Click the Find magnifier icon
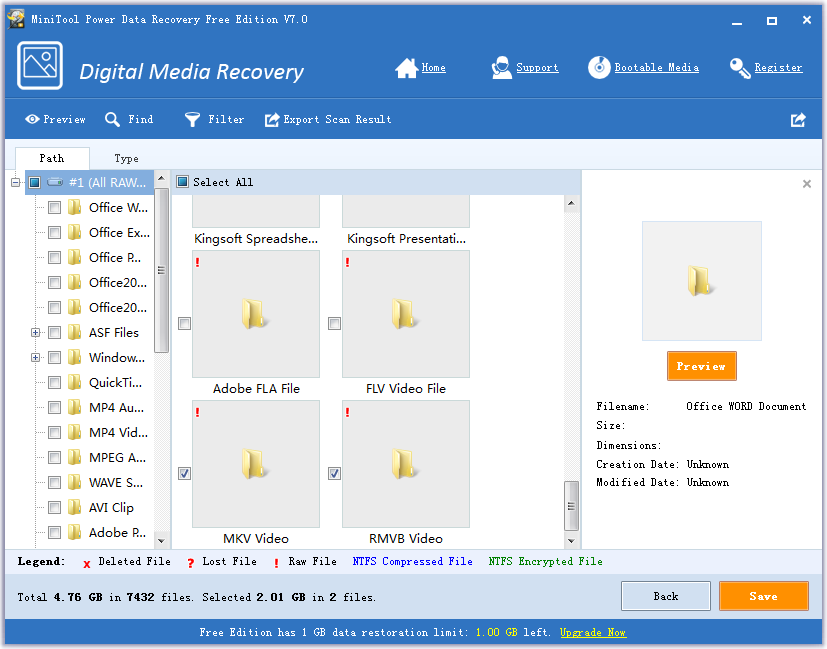Screen dimensions: 827x649 click(x=112, y=119)
